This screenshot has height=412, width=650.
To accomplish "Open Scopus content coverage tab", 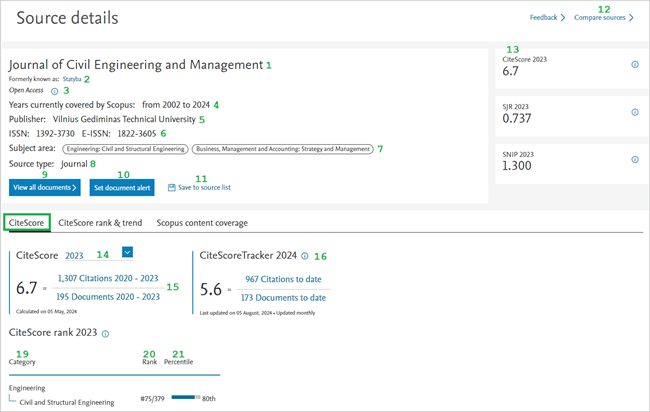I will (x=202, y=223).
